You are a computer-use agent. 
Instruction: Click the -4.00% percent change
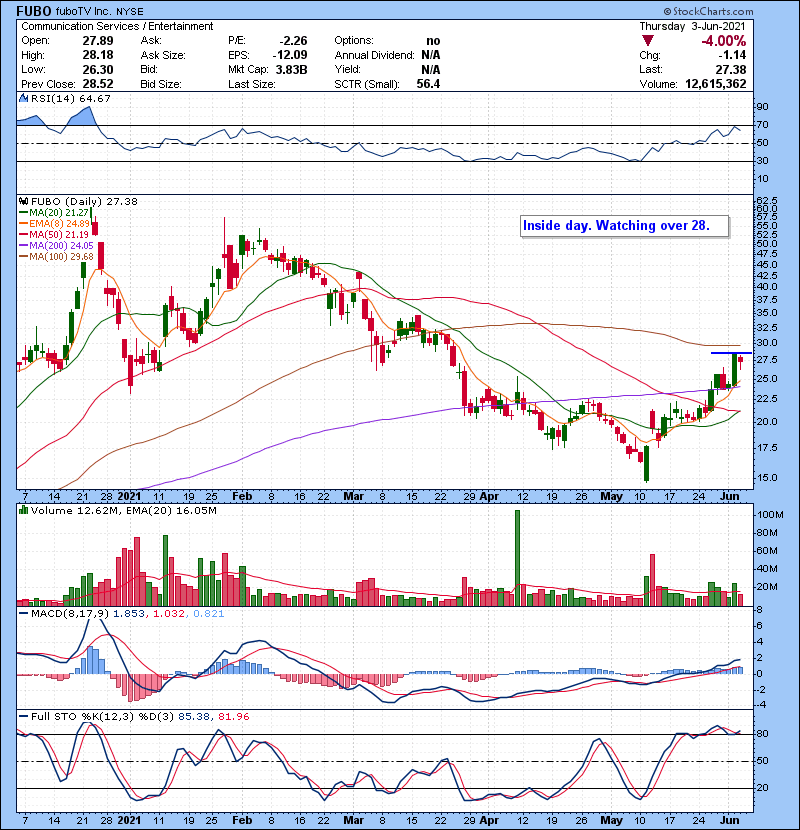click(723, 41)
